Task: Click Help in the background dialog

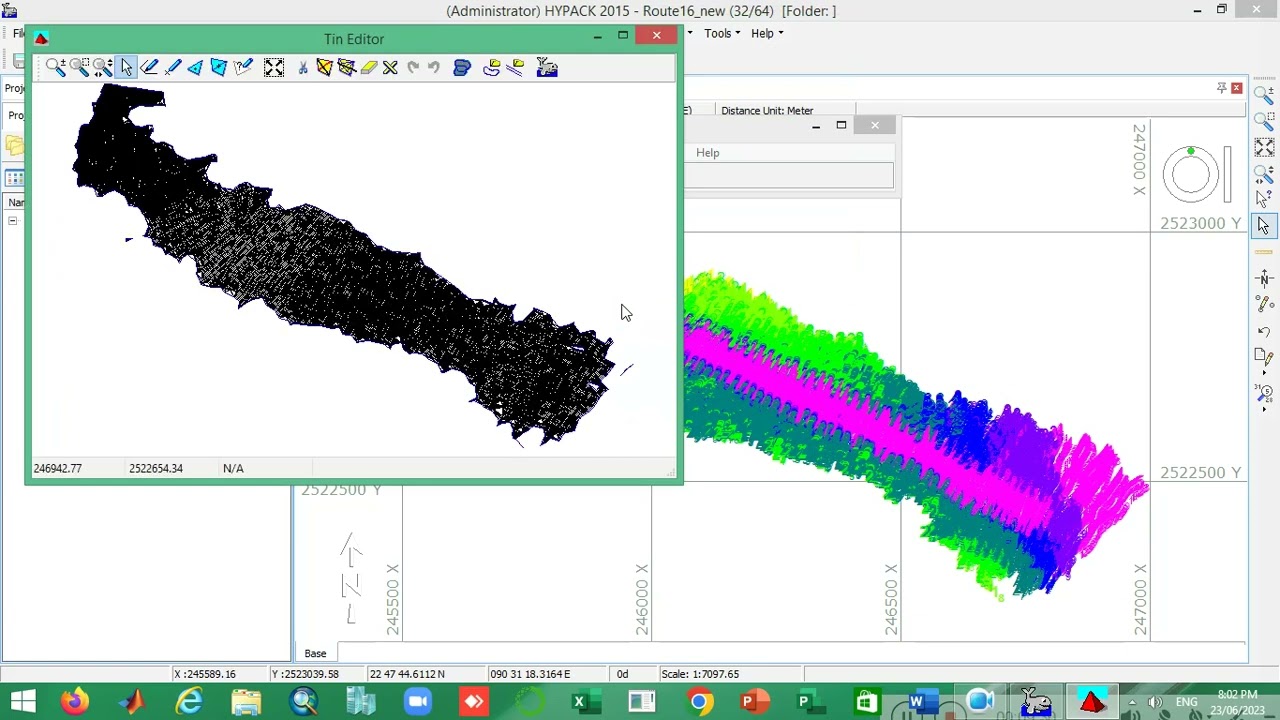Action: 707,153
